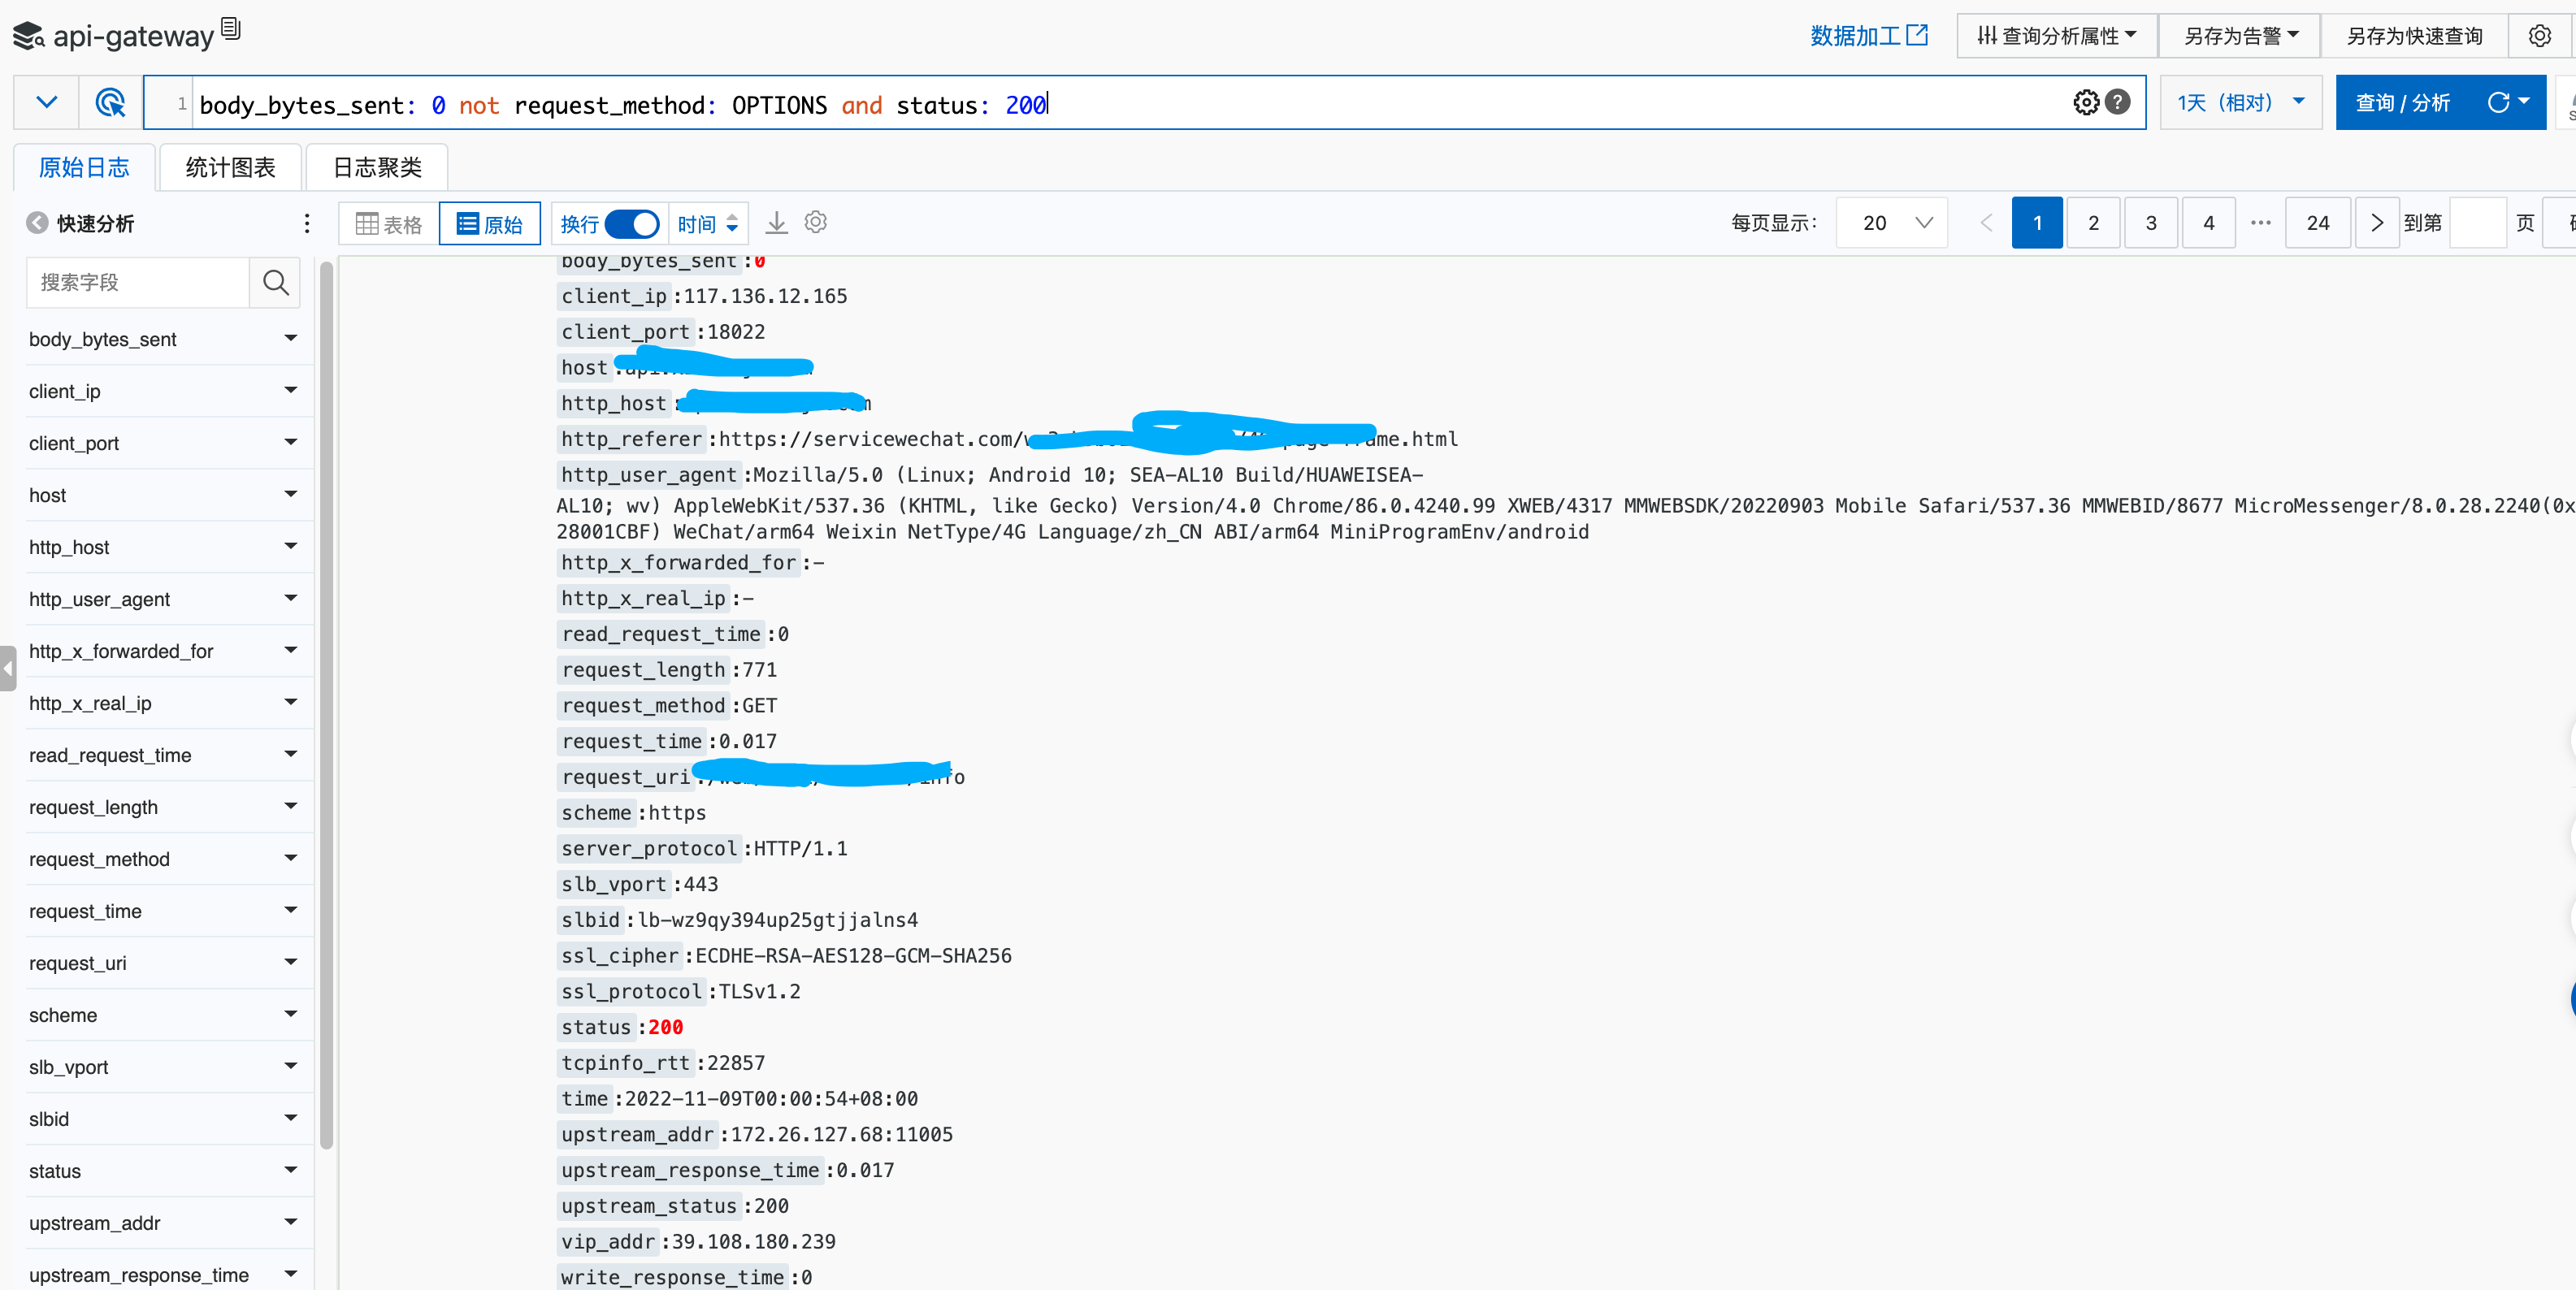Click the download logs icon
The image size is (2576, 1290).
point(776,222)
